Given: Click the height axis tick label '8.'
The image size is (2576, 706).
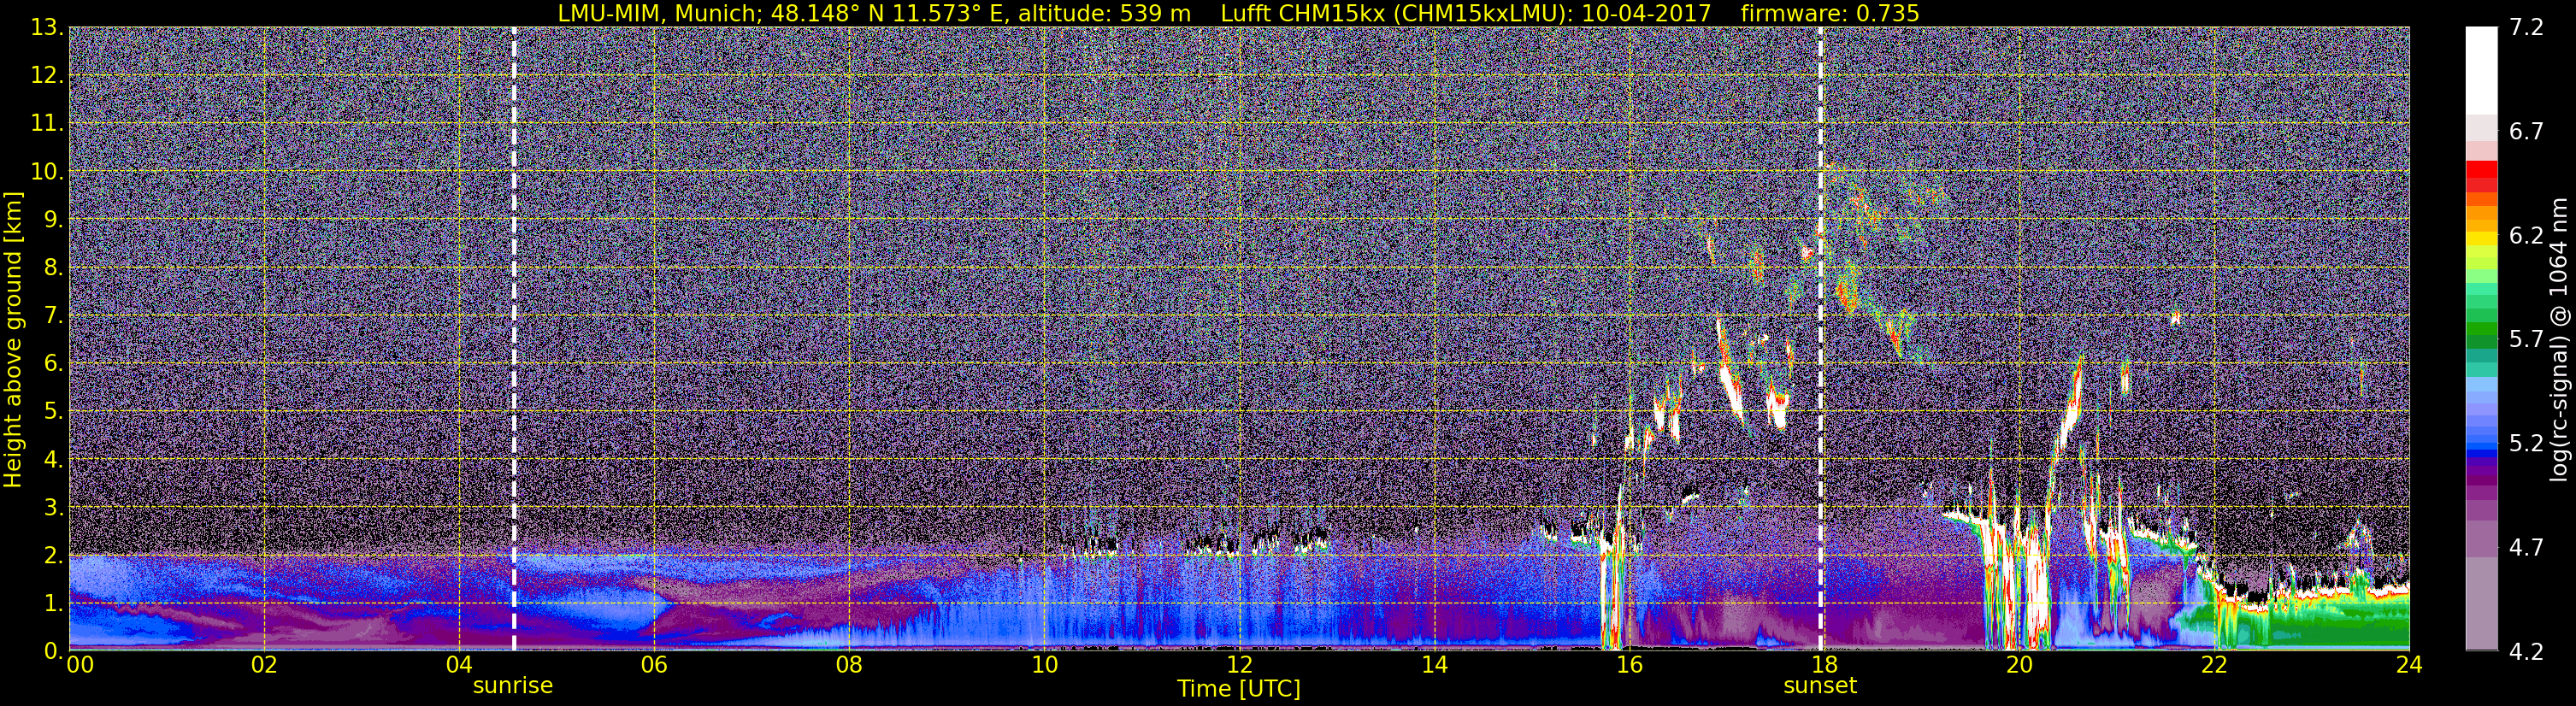Looking at the screenshot, I should [54, 268].
